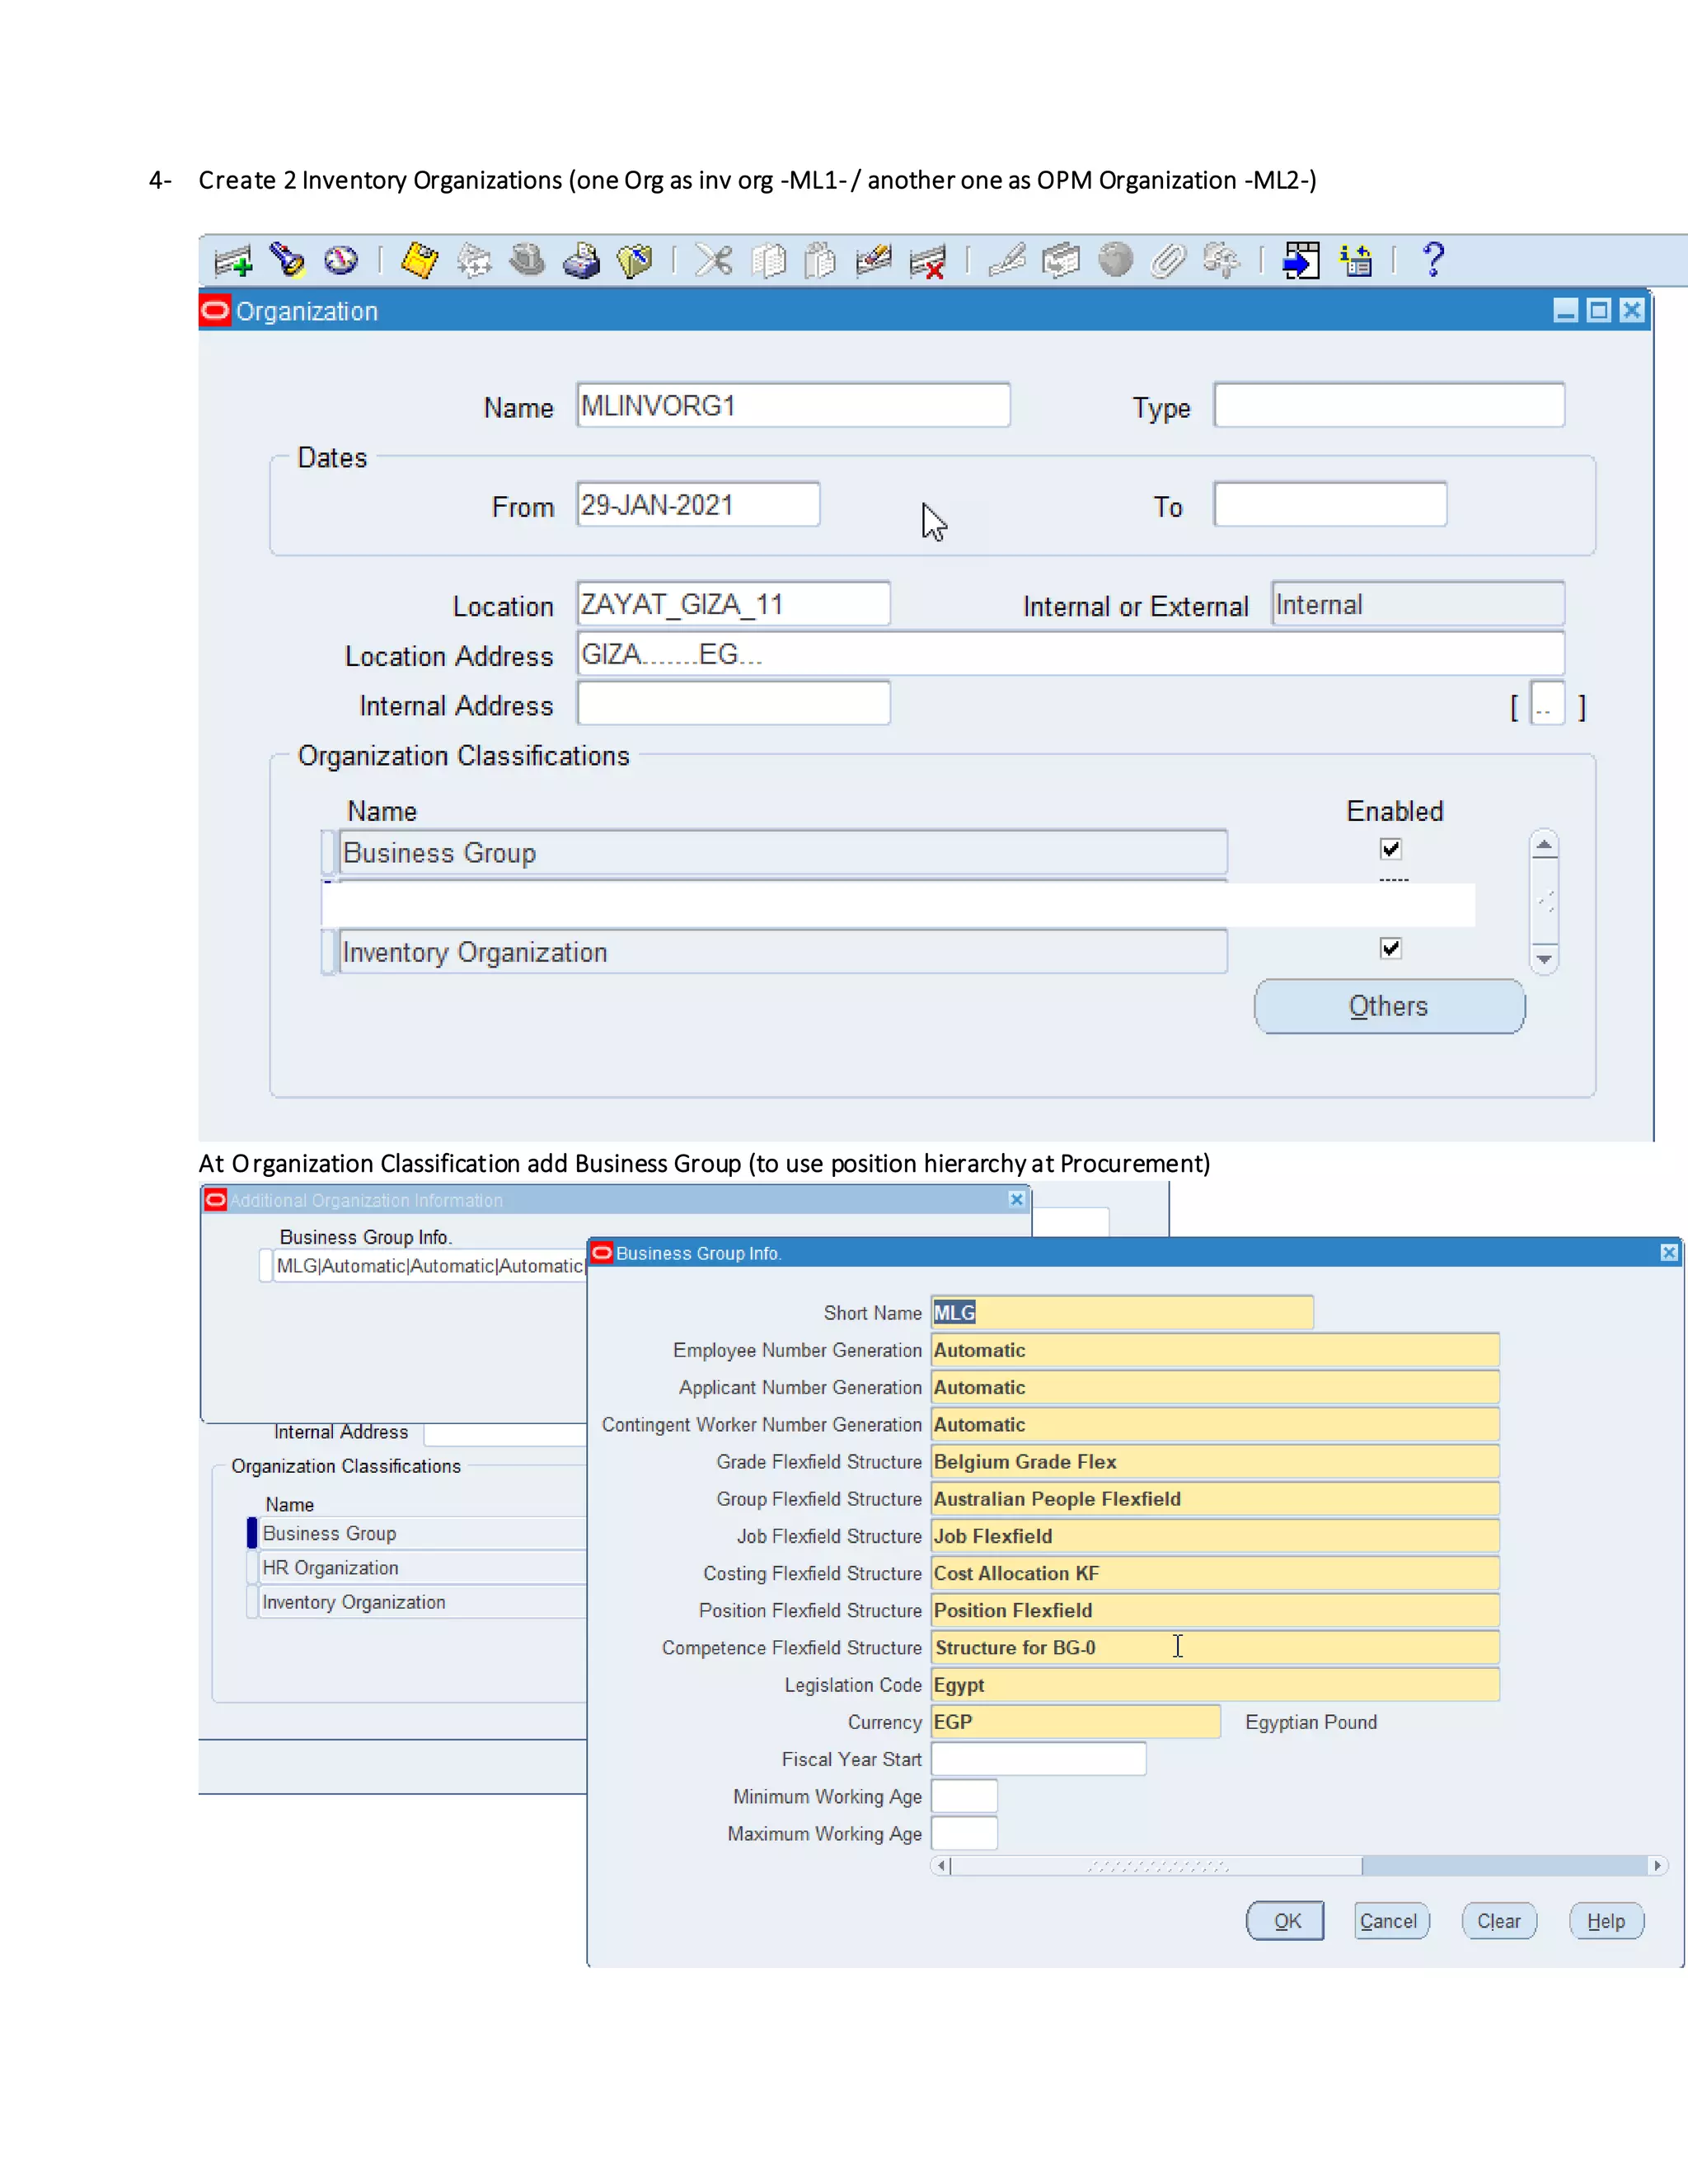Image resolution: width=1688 pixels, height=2184 pixels.
Task: Click the Zoom toolbar icon
Action: tap(1061, 261)
